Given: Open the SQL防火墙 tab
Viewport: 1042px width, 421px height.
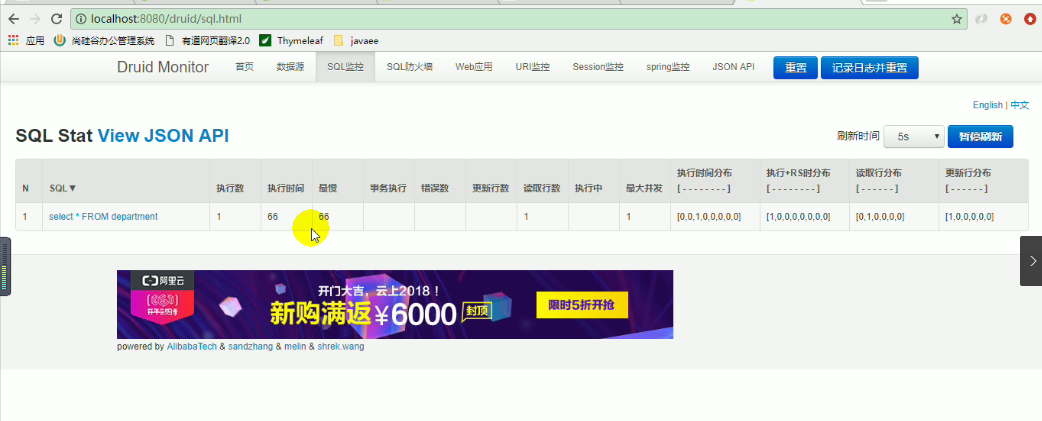Looking at the screenshot, I should (409, 67).
